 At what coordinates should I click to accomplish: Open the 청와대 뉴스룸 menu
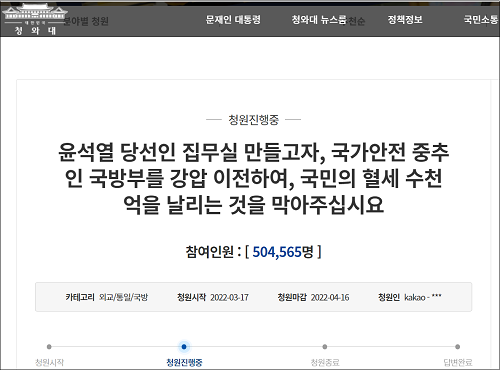[x=319, y=20]
